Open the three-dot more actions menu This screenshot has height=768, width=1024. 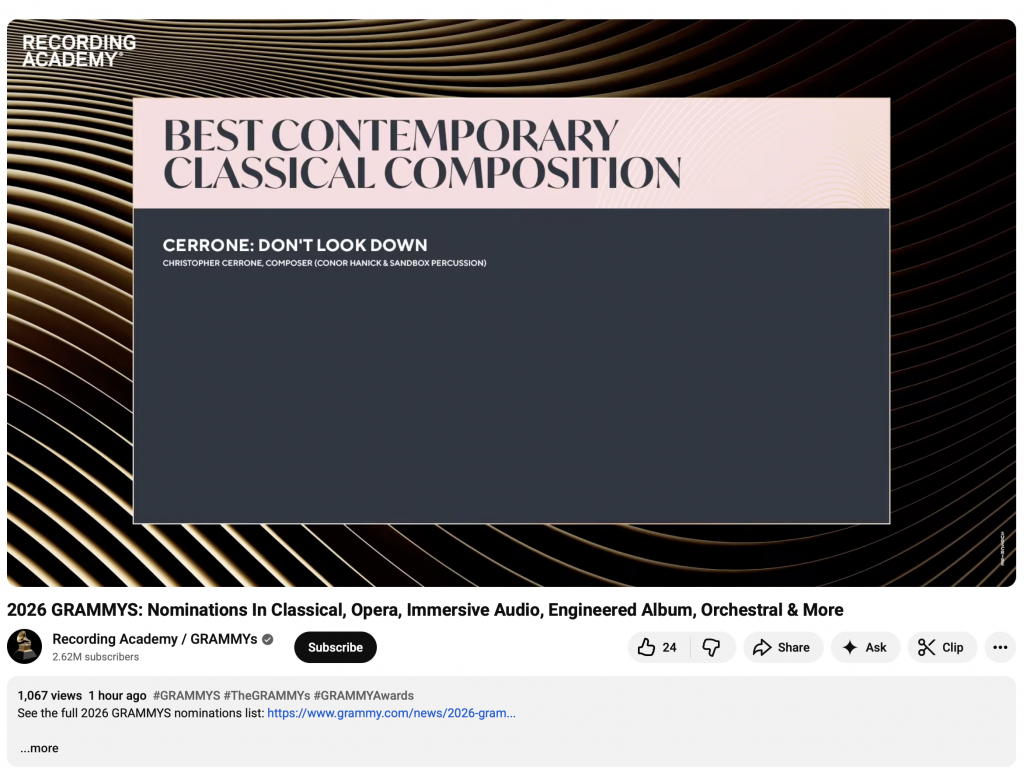pos(1000,647)
